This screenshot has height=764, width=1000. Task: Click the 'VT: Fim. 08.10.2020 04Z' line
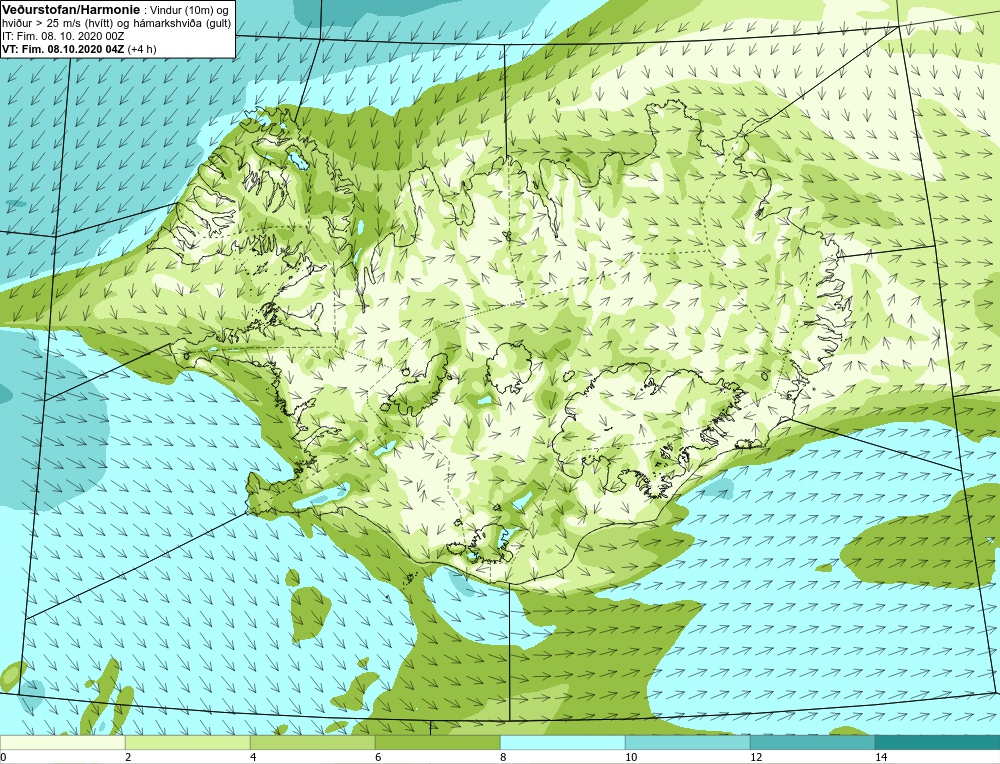[79, 49]
